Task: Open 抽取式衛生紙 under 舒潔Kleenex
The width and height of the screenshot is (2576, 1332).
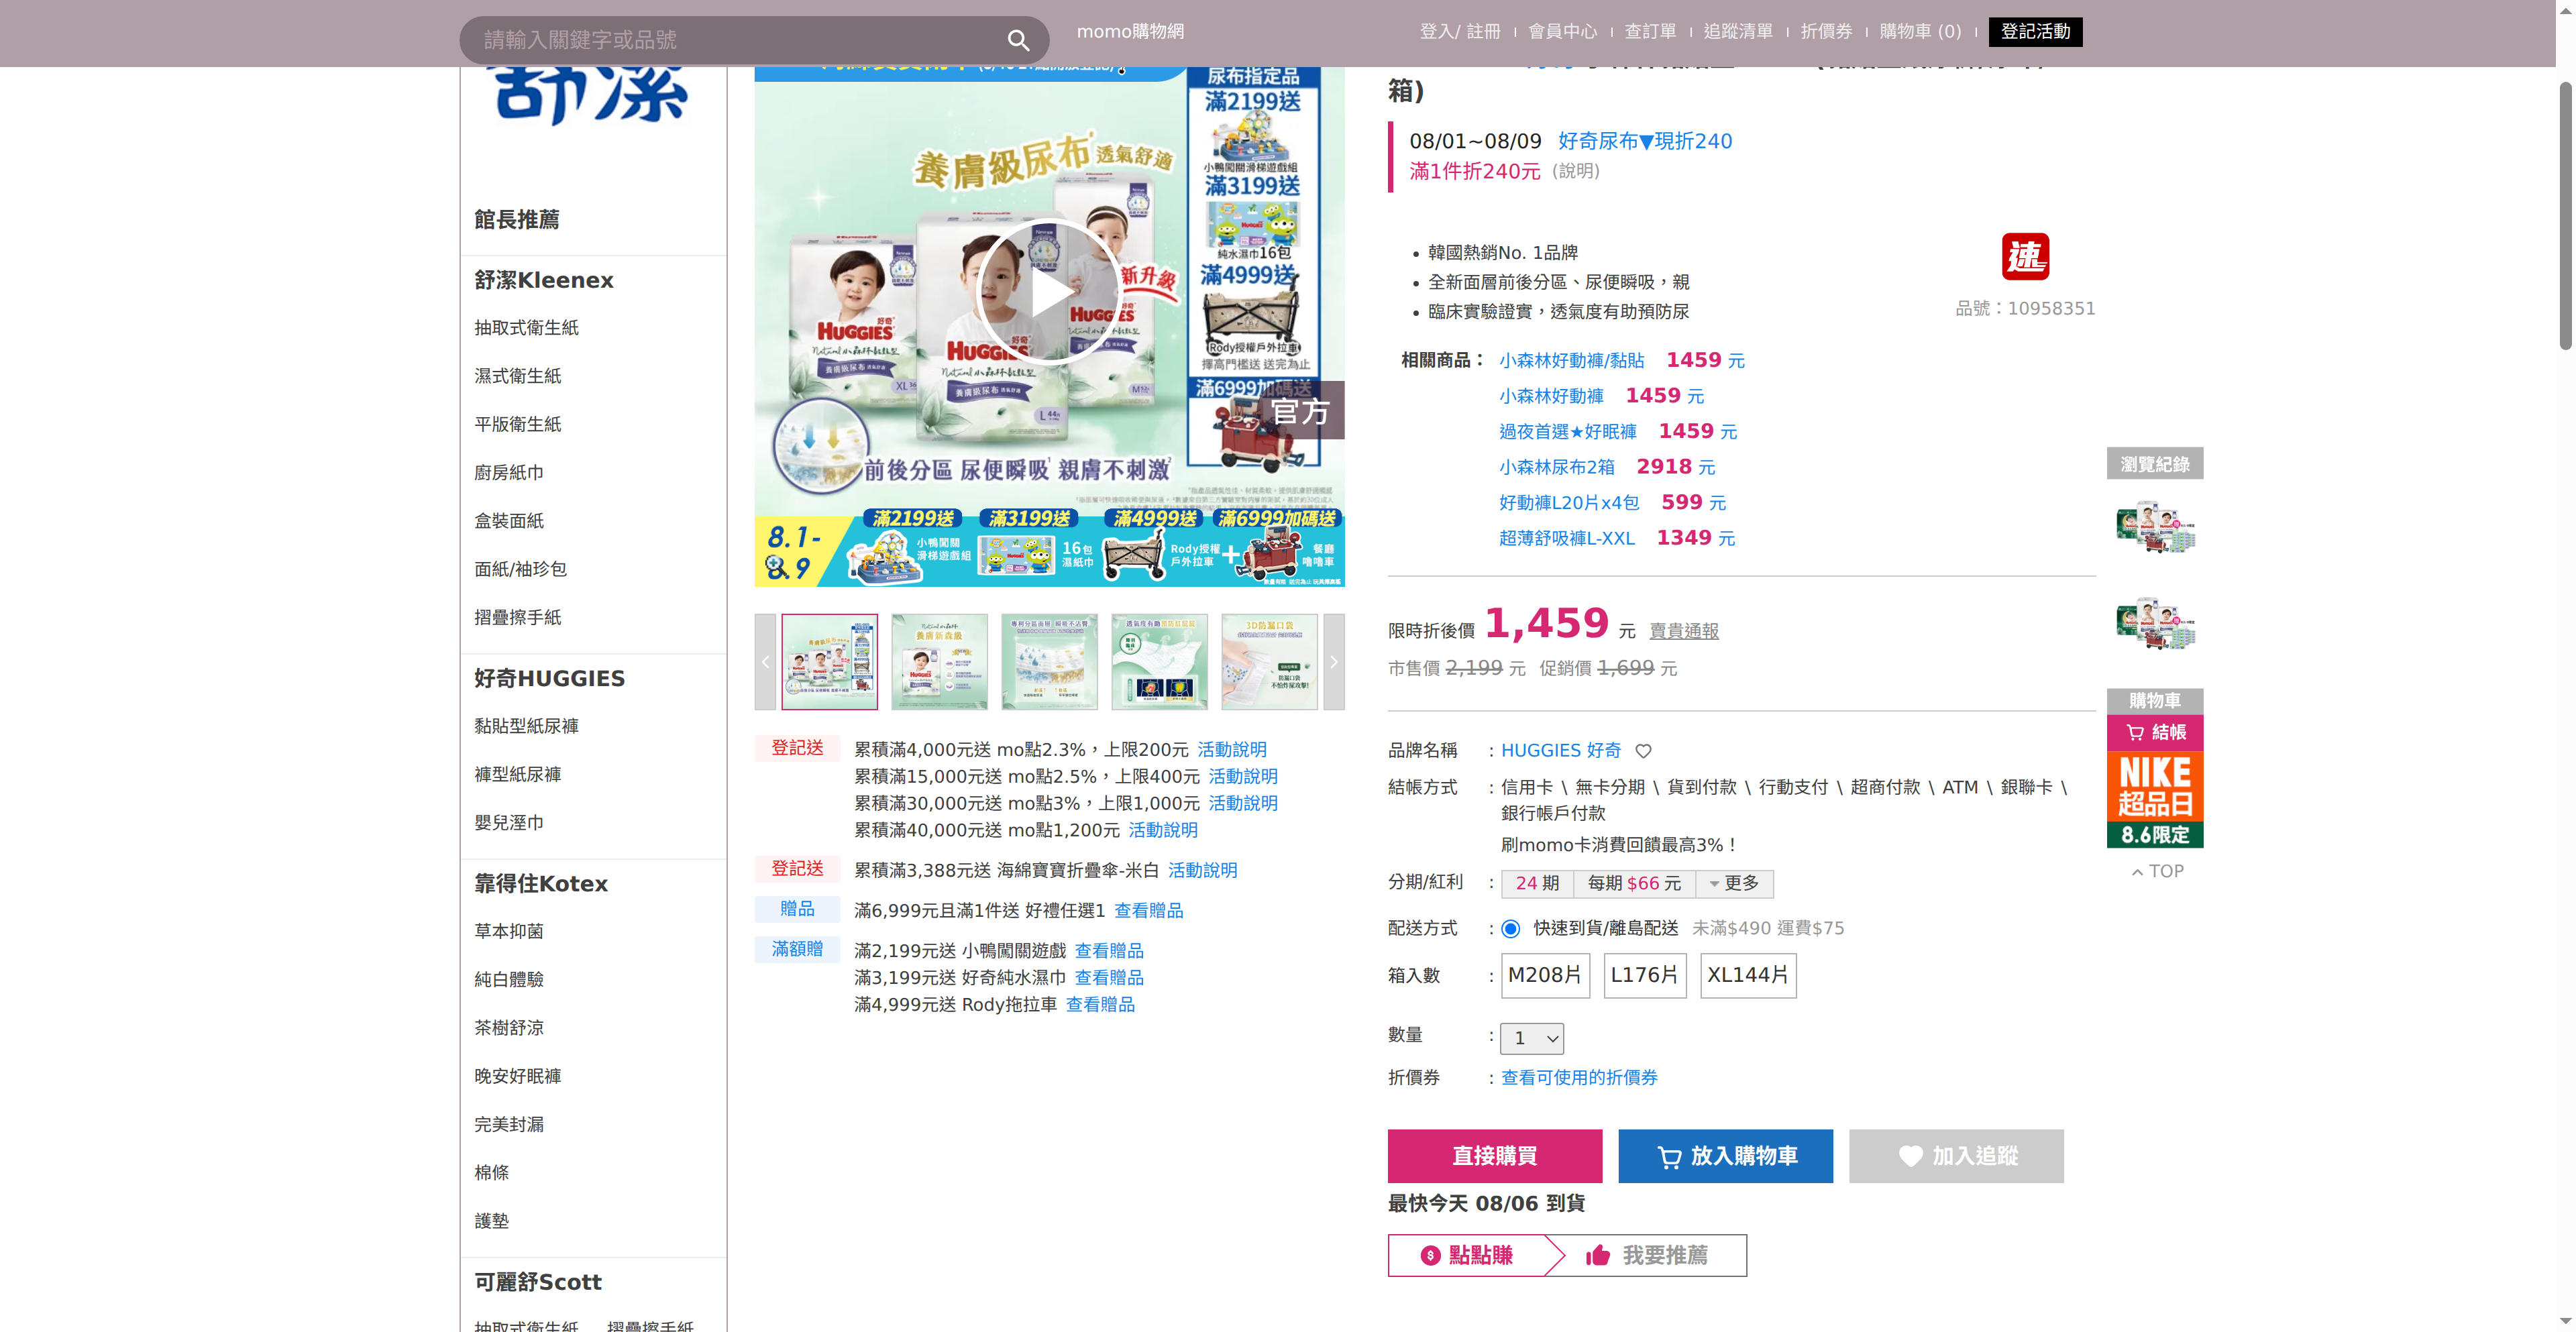Action: coord(526,328)
